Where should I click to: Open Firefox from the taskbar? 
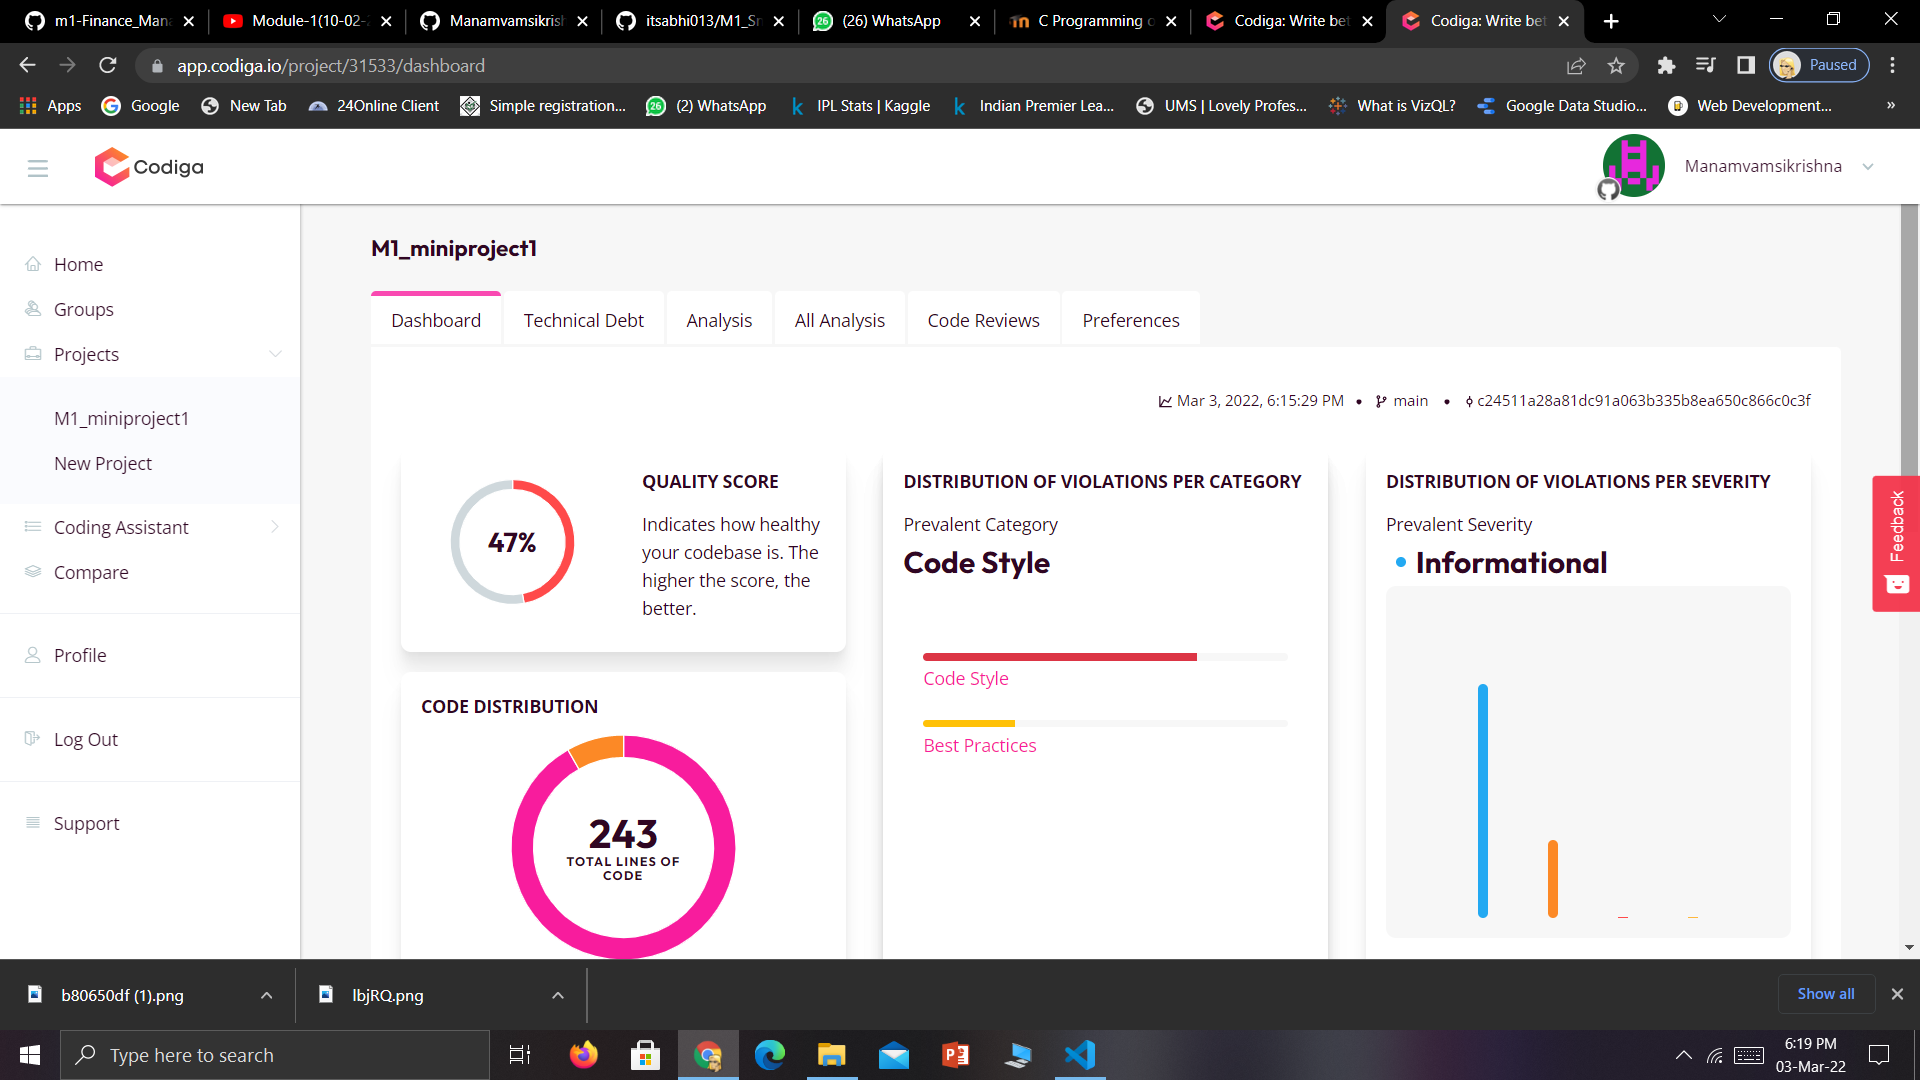pos(583,1055)
